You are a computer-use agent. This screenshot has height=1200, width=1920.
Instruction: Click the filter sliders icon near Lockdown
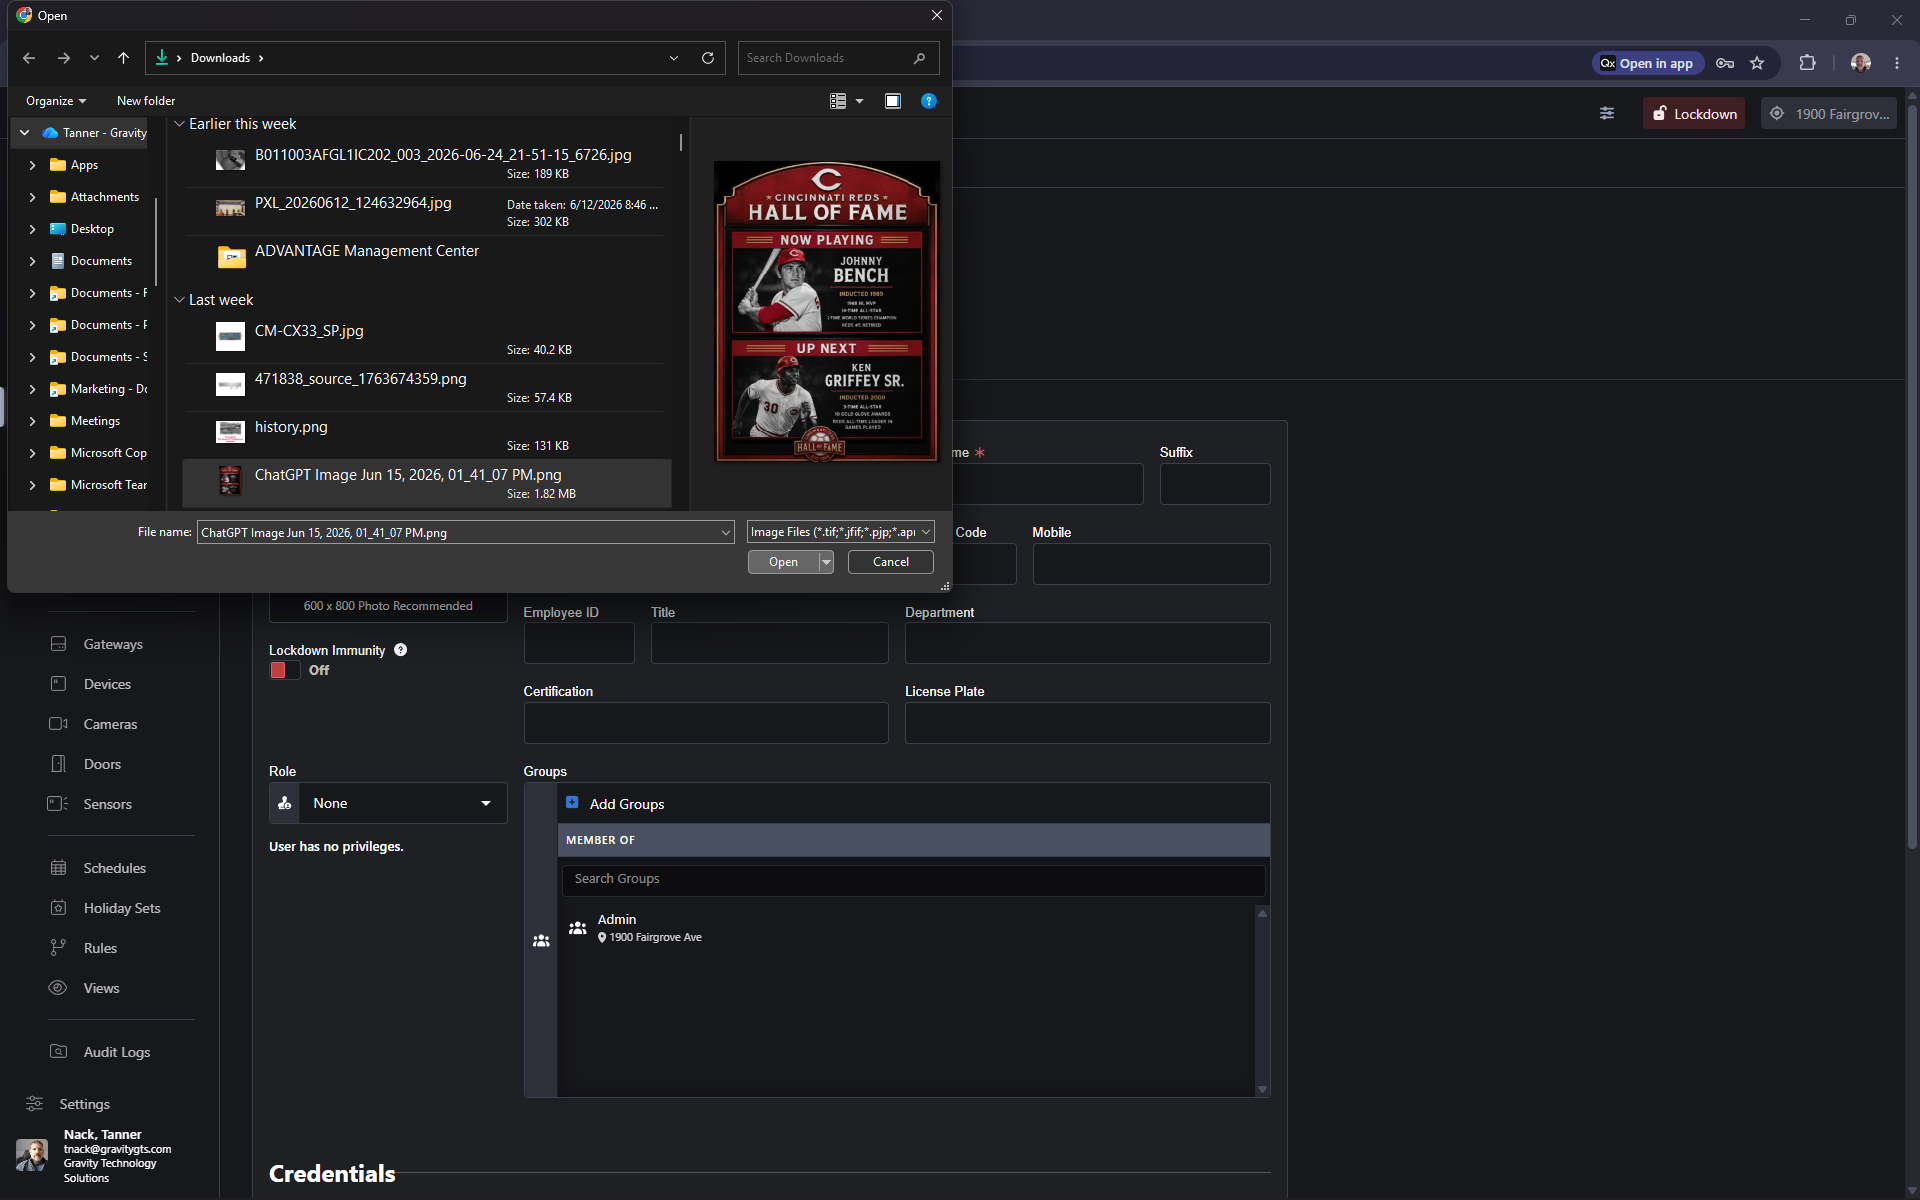[1607, 114]
